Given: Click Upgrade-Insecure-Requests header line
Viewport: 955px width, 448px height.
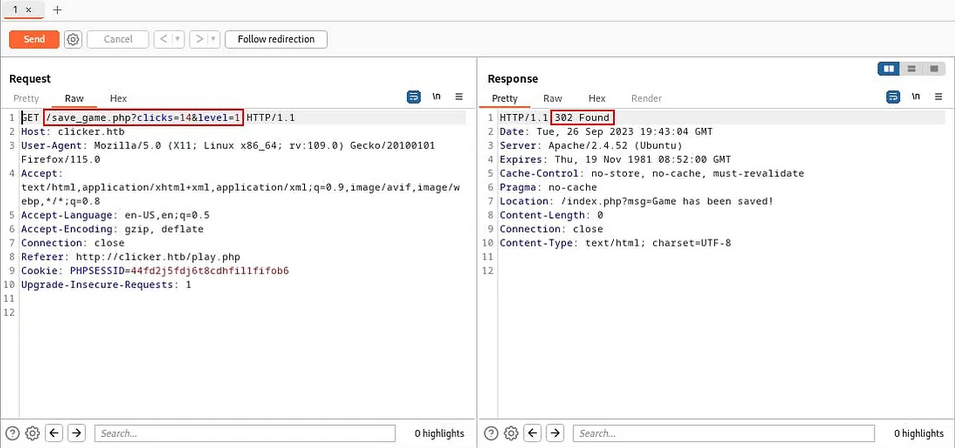Looking at the screenshot, I should click(106, 284).
